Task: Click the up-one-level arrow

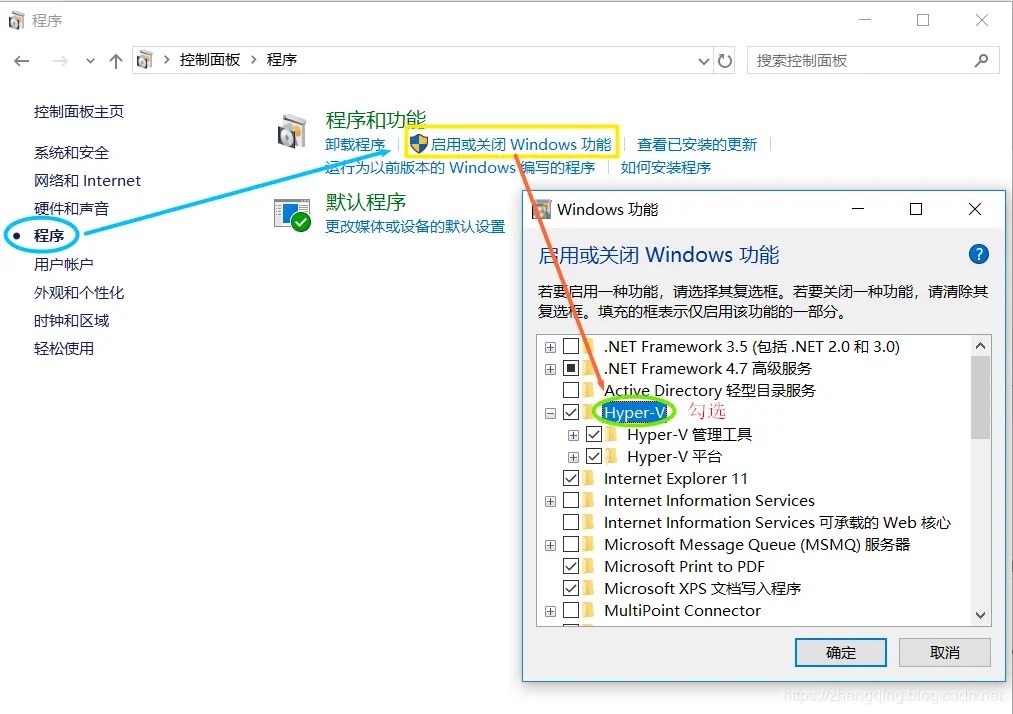Action: click(x=116, y=61)
